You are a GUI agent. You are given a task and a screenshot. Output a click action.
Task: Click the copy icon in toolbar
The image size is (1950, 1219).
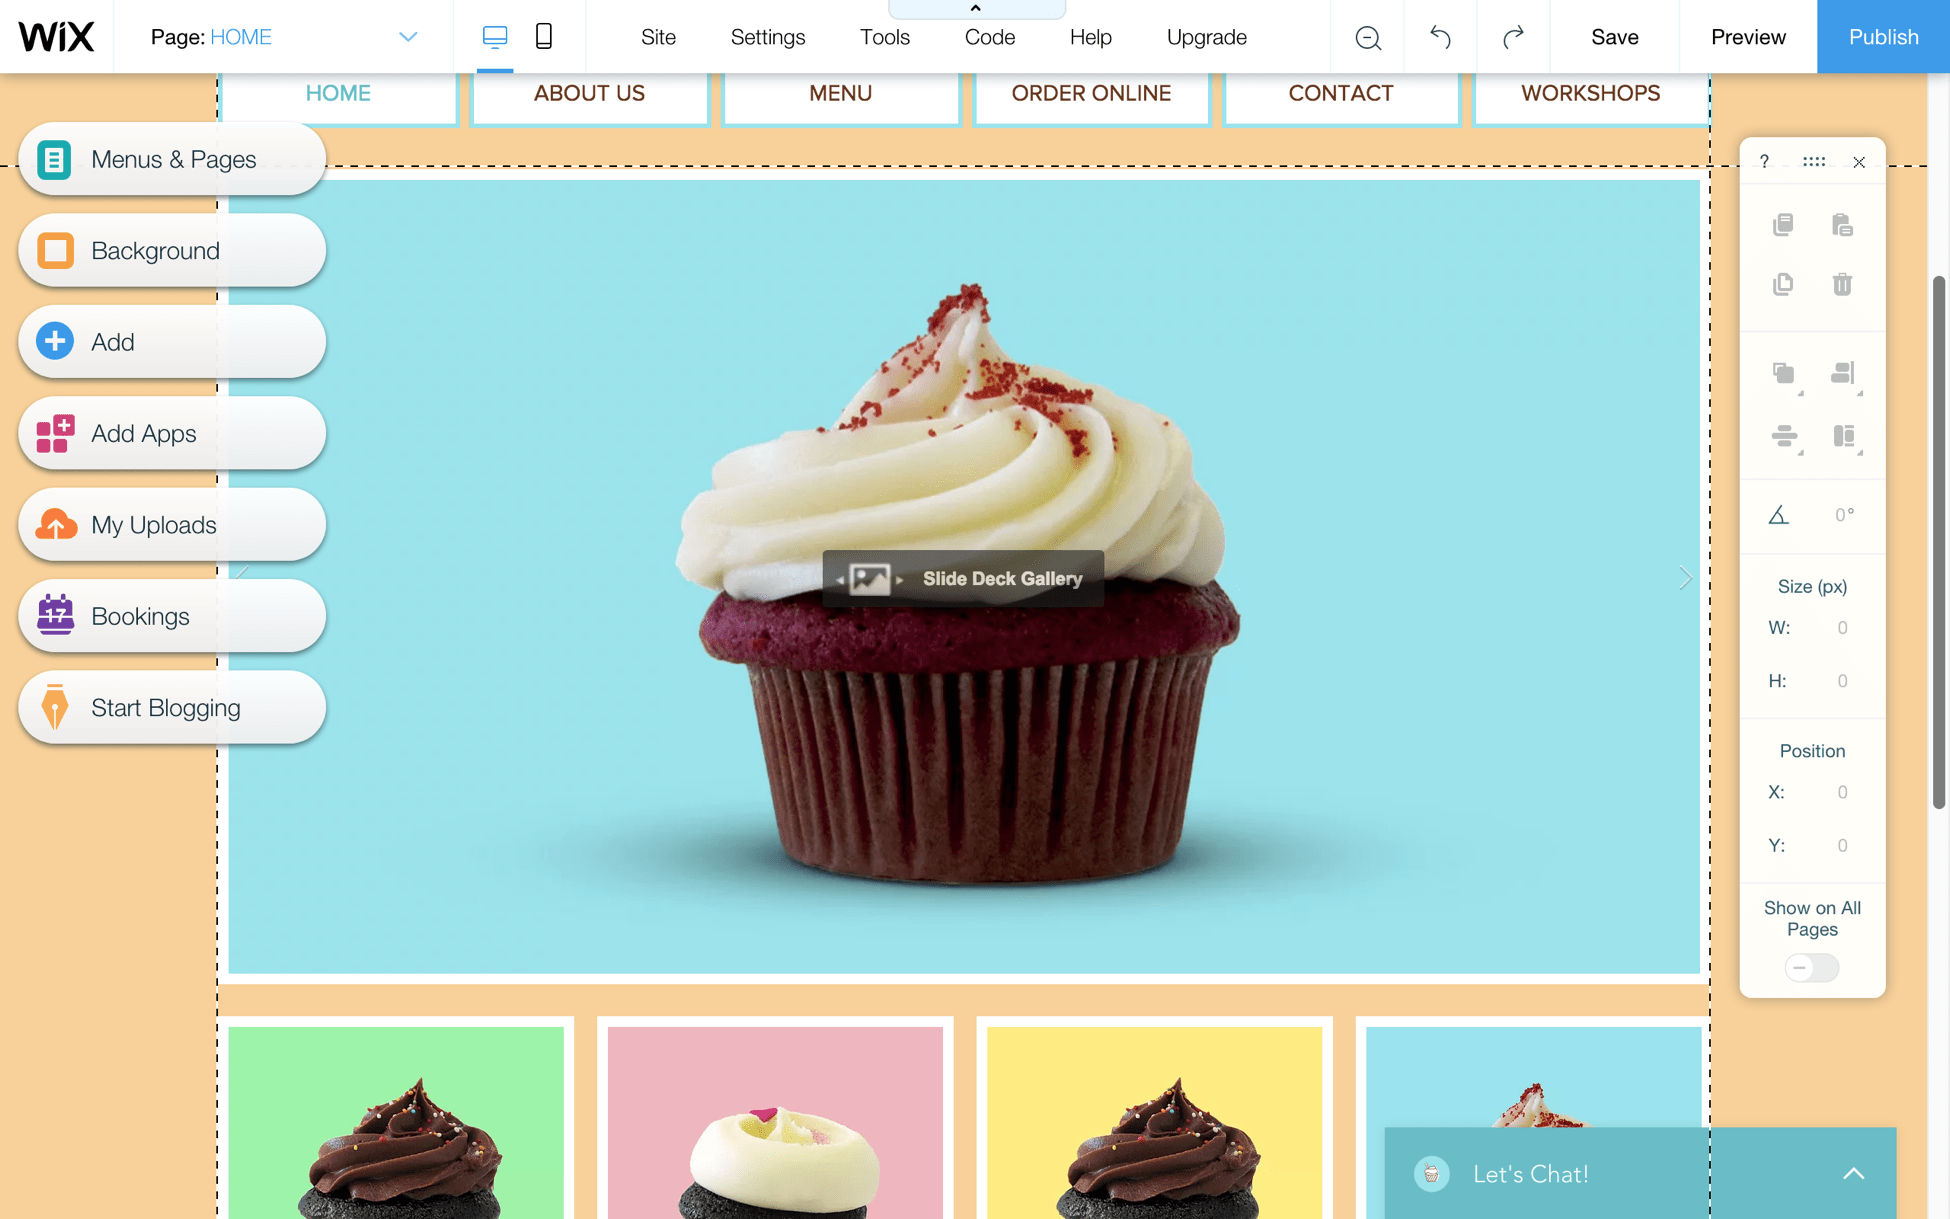point(1783,225)
